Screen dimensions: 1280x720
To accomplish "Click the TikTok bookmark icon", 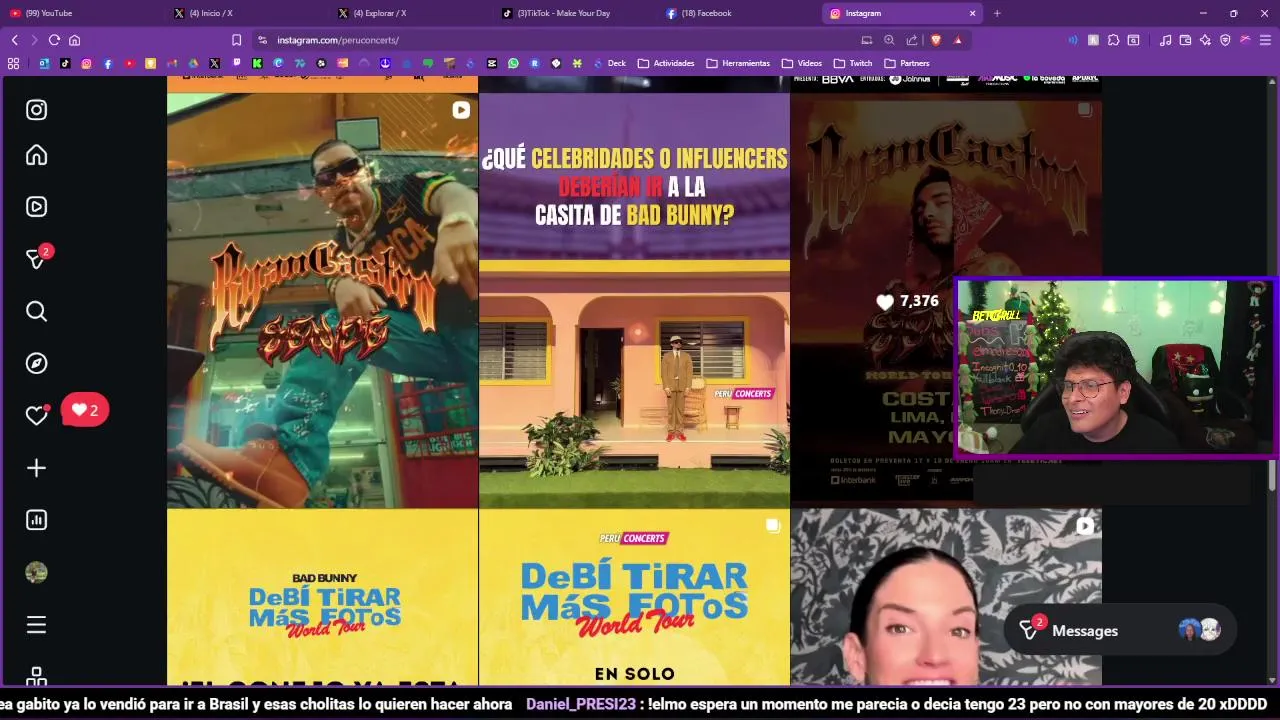I will [x=65, y=63].
